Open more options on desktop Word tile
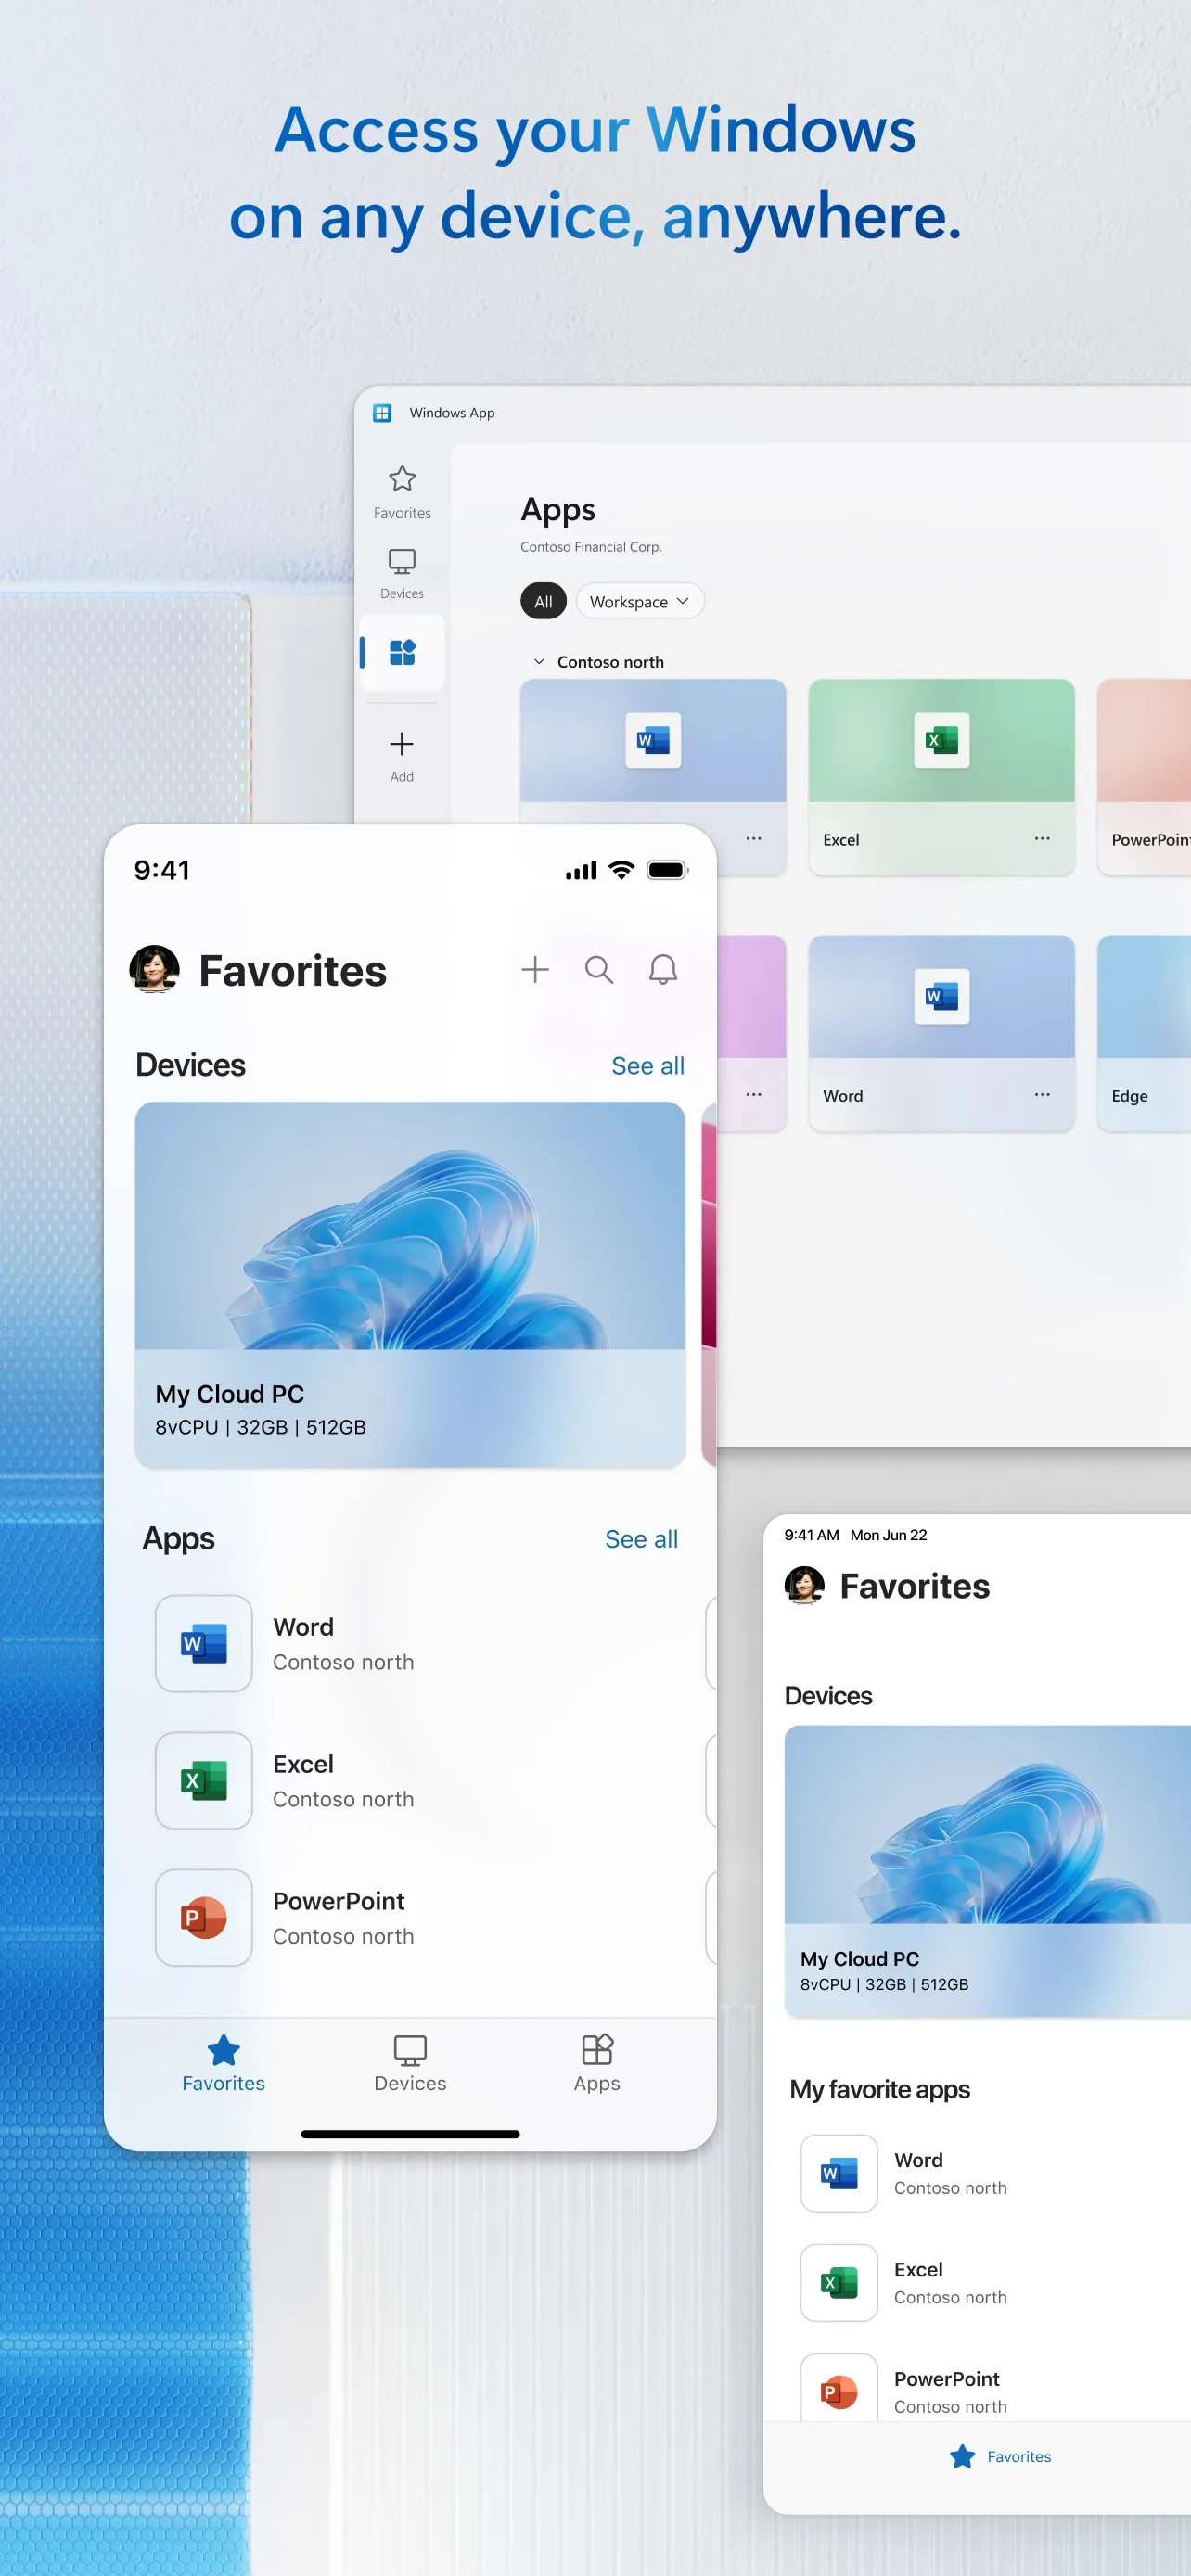The image size is (1191, 2576). 1042,1094
